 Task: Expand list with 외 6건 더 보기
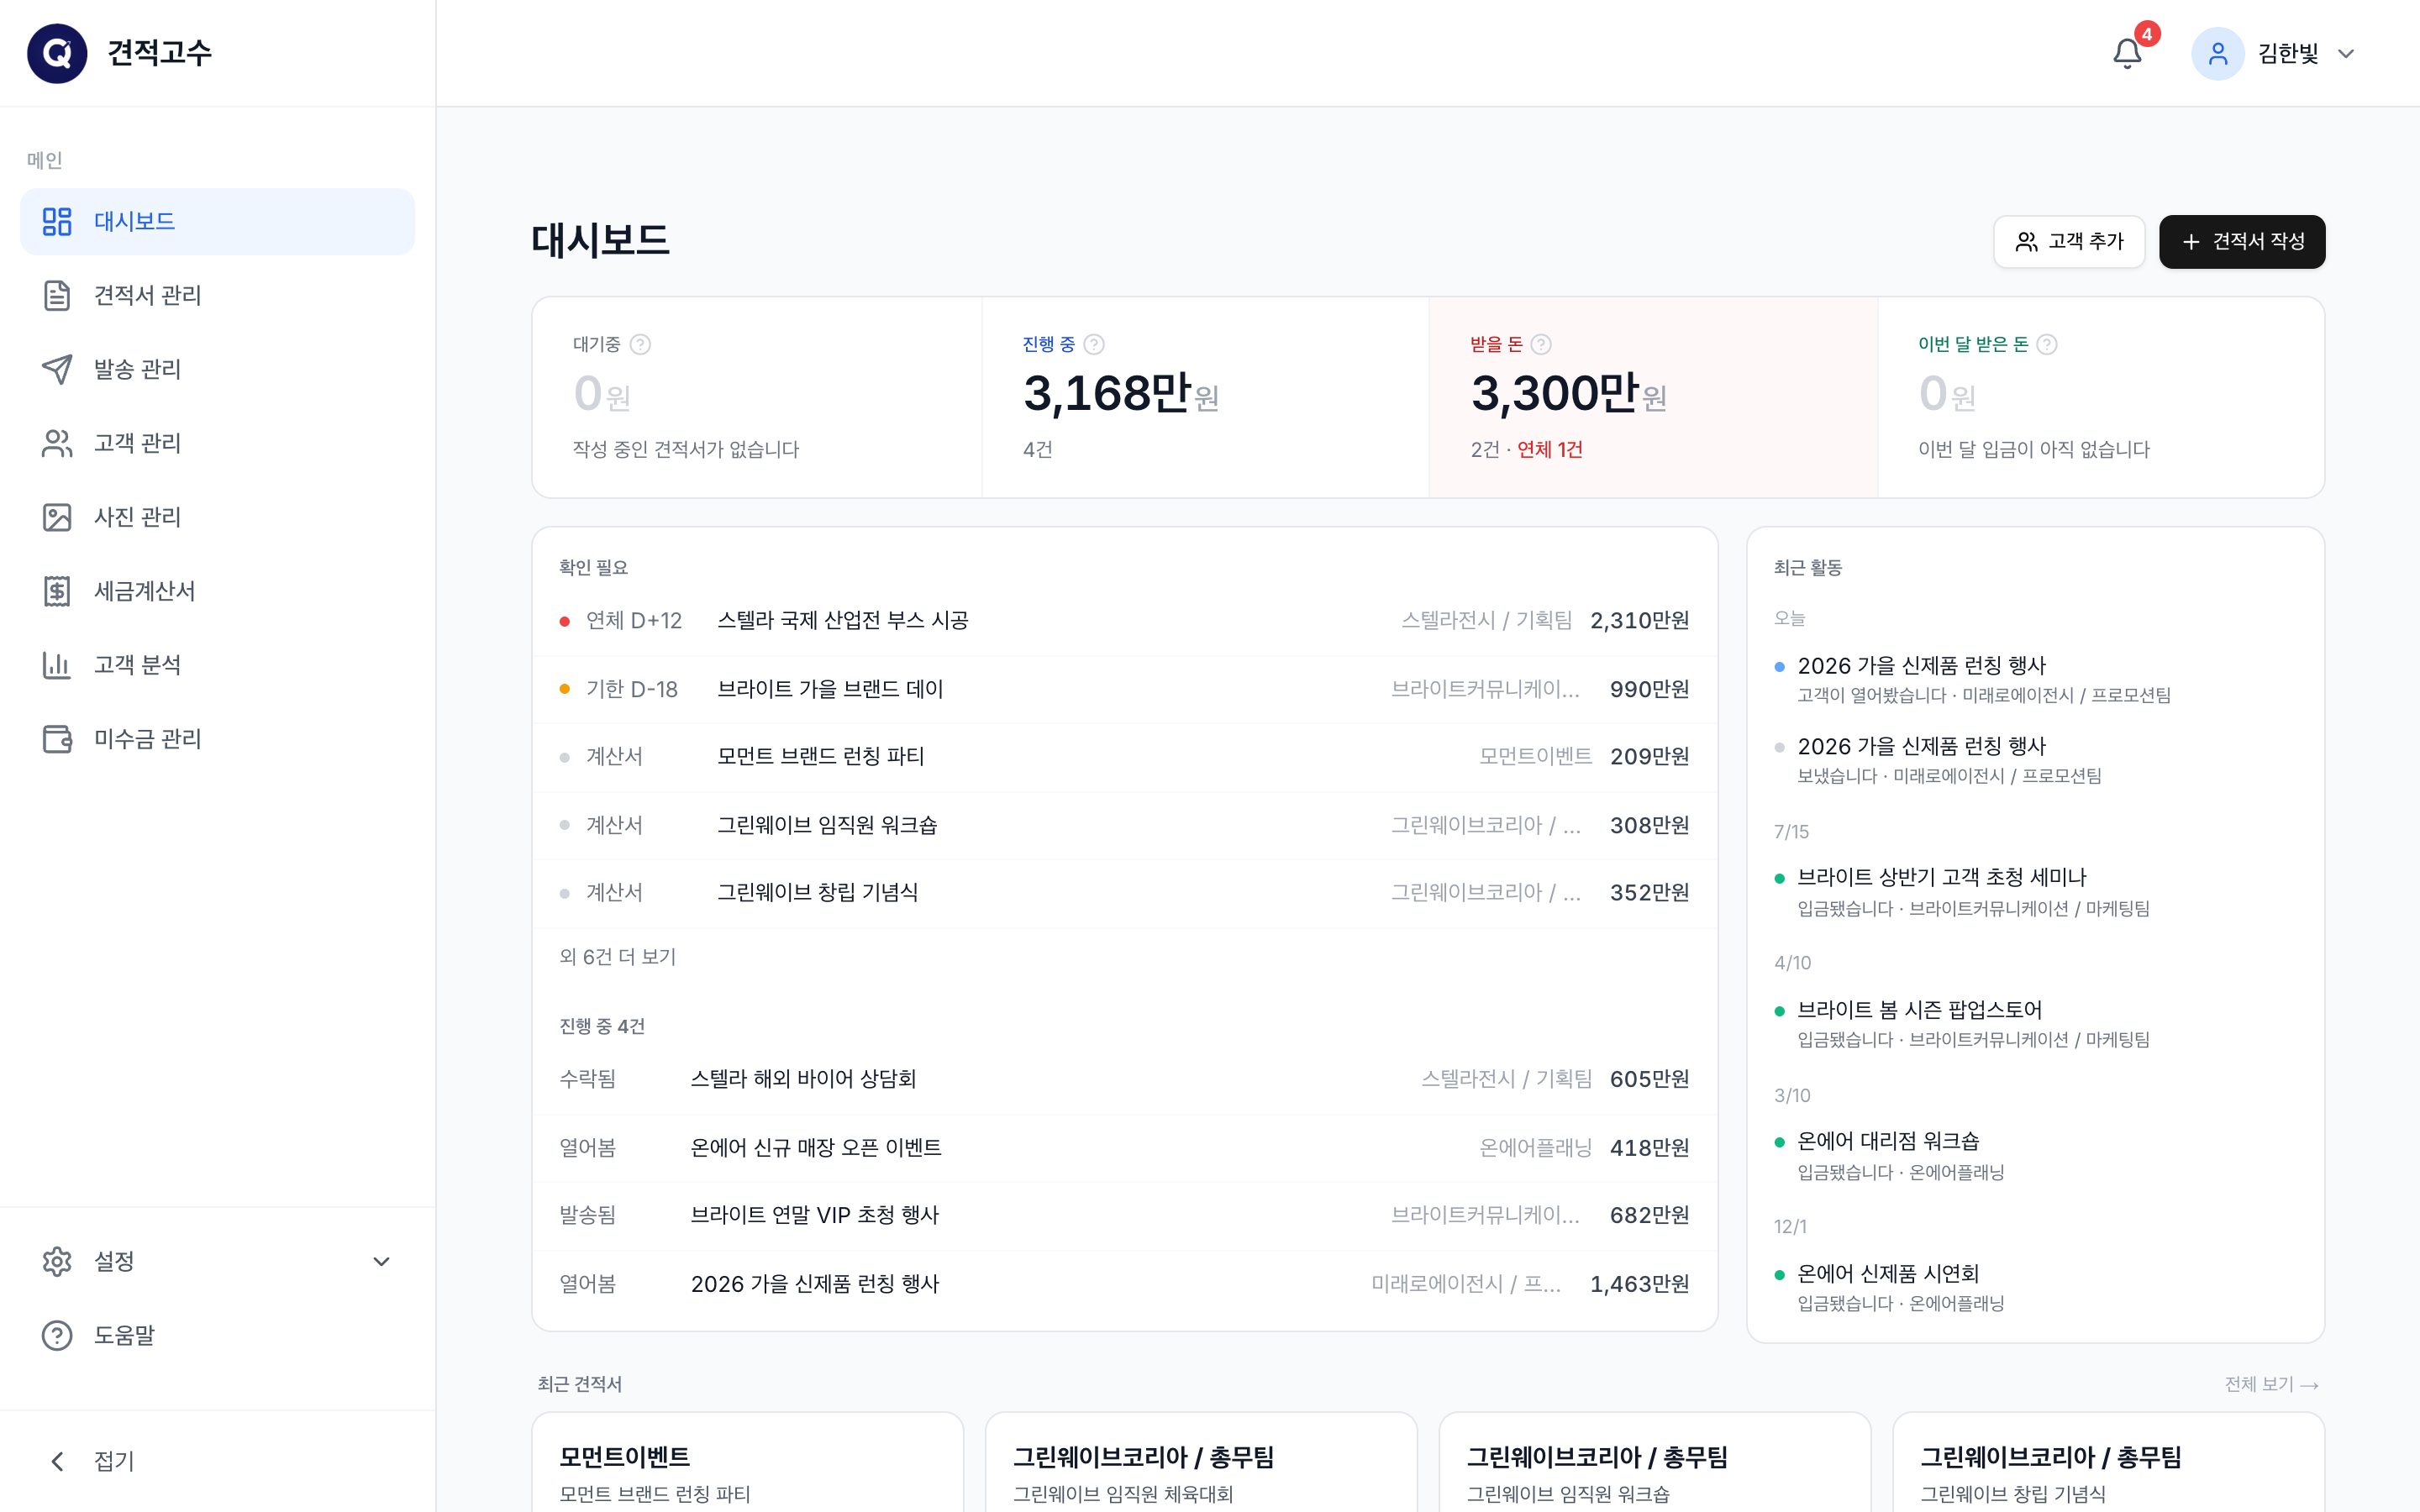[x=617, y=957]
